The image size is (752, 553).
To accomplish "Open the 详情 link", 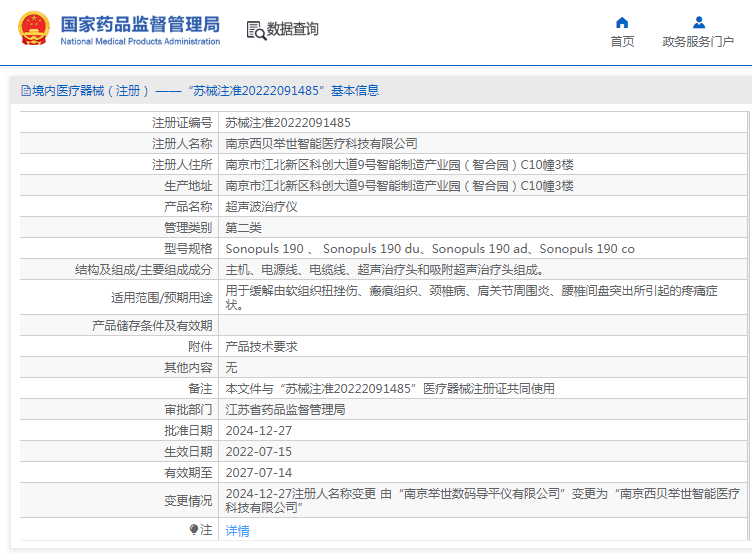I will pyautogui.click(x=237, y=530).
